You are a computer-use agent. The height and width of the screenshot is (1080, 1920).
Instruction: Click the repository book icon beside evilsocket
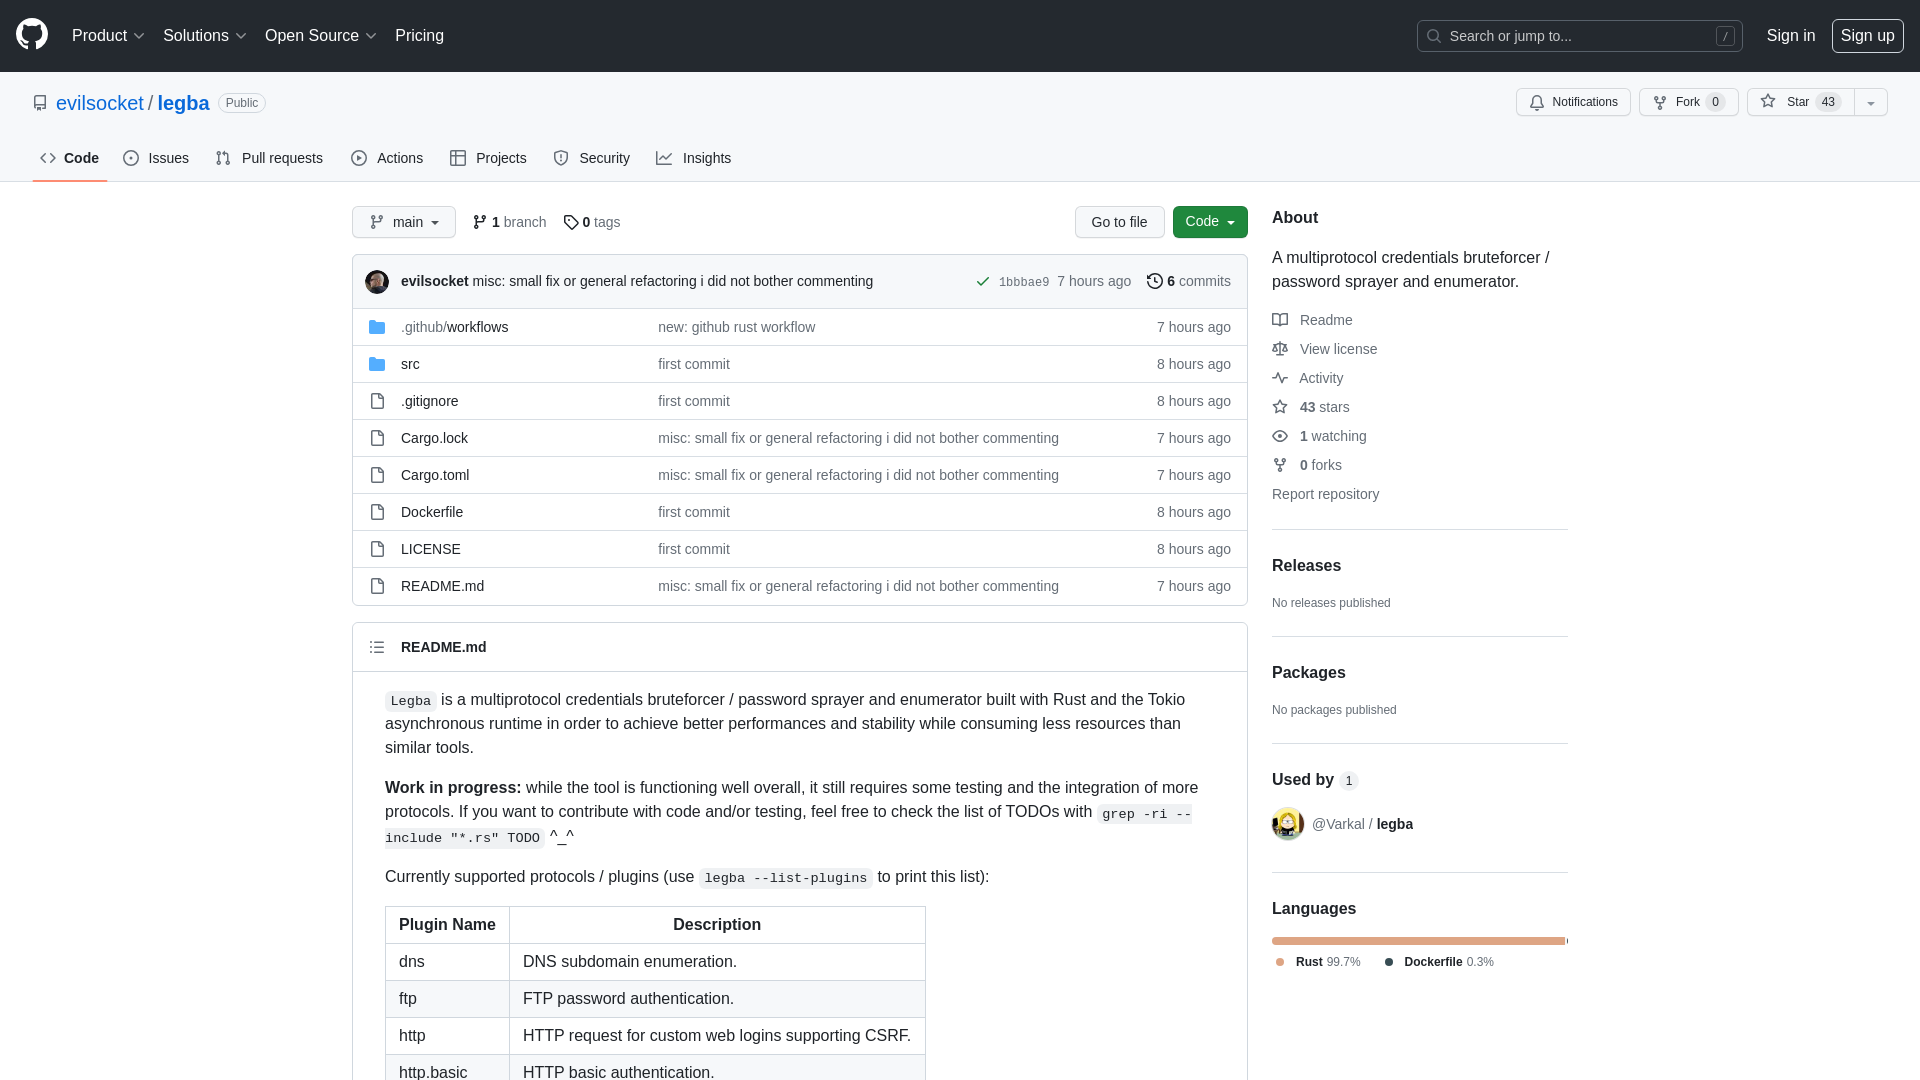point(40,103)
